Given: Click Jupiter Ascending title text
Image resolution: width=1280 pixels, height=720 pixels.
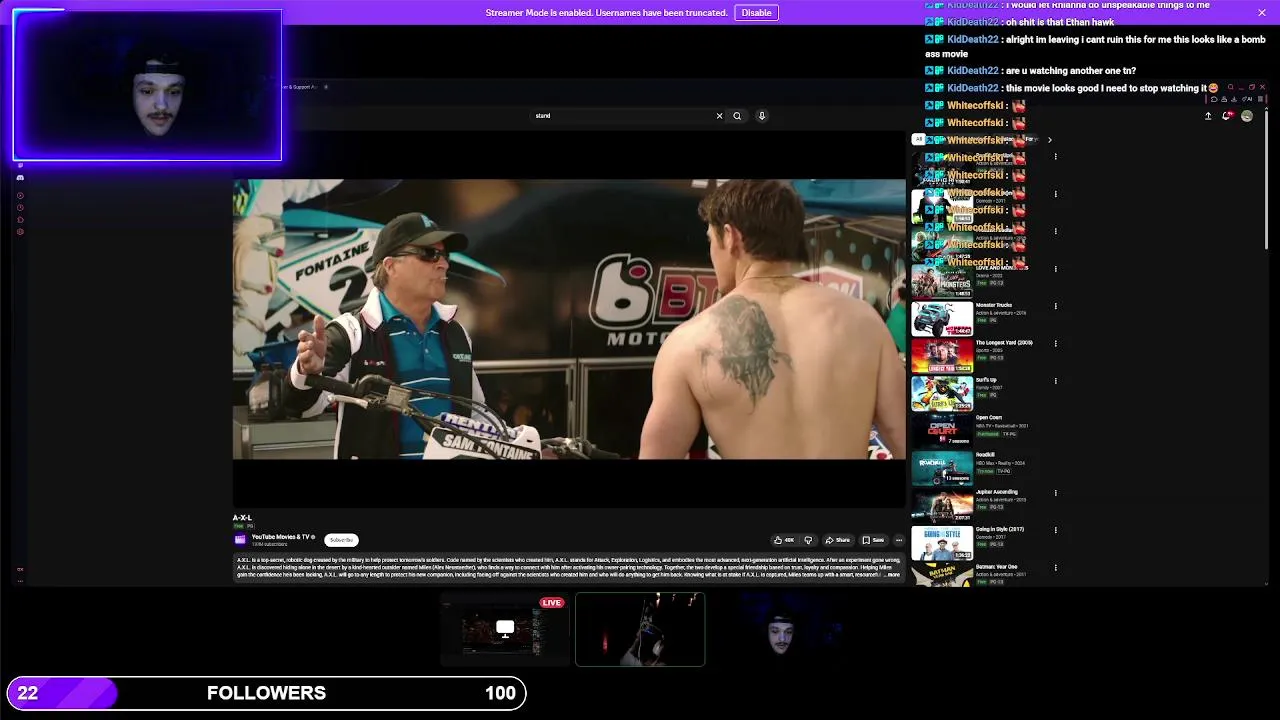Looking at the screenshot, I should point(997,492).
